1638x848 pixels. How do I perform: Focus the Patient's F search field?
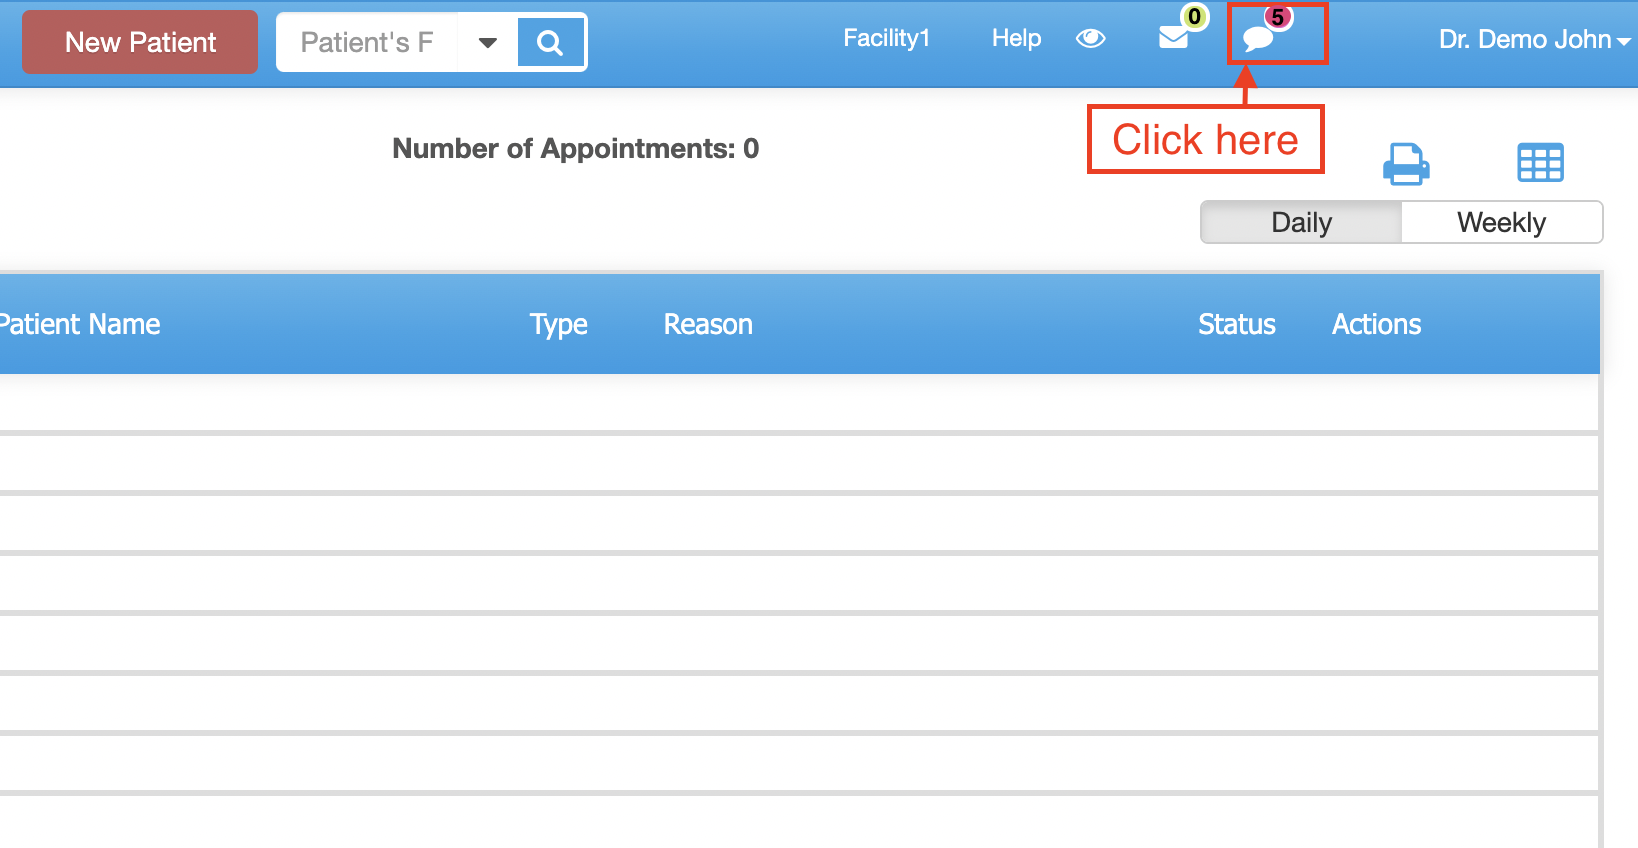366,42
